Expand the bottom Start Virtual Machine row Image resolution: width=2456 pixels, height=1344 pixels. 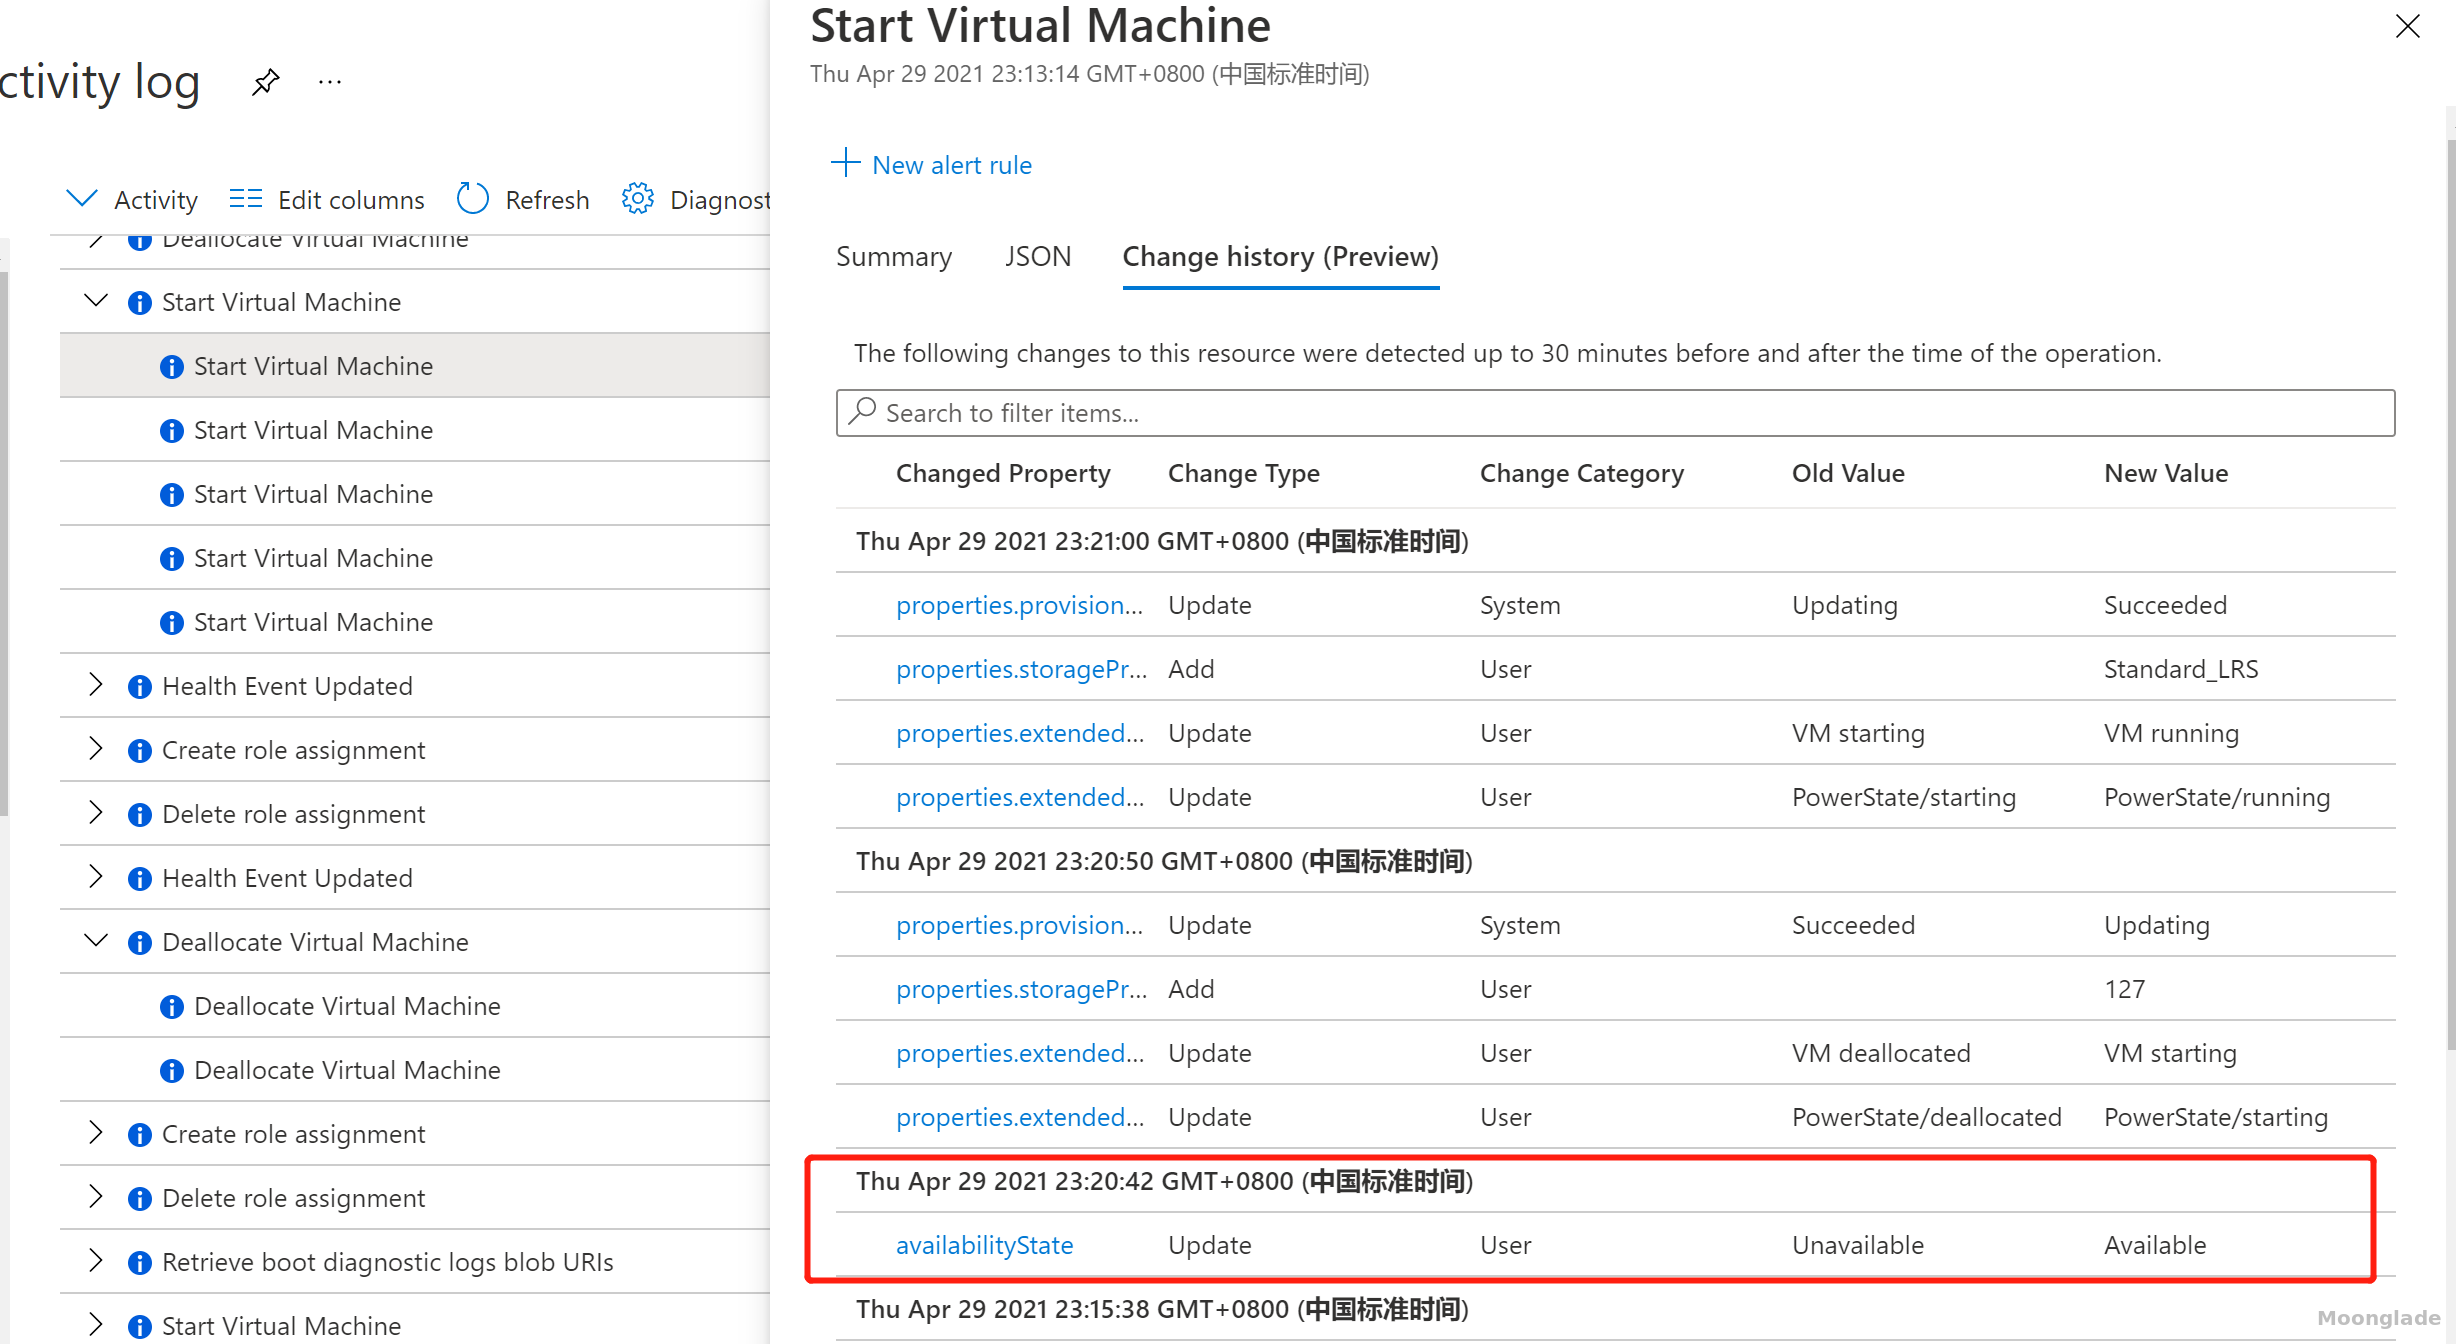[96, 1325]
